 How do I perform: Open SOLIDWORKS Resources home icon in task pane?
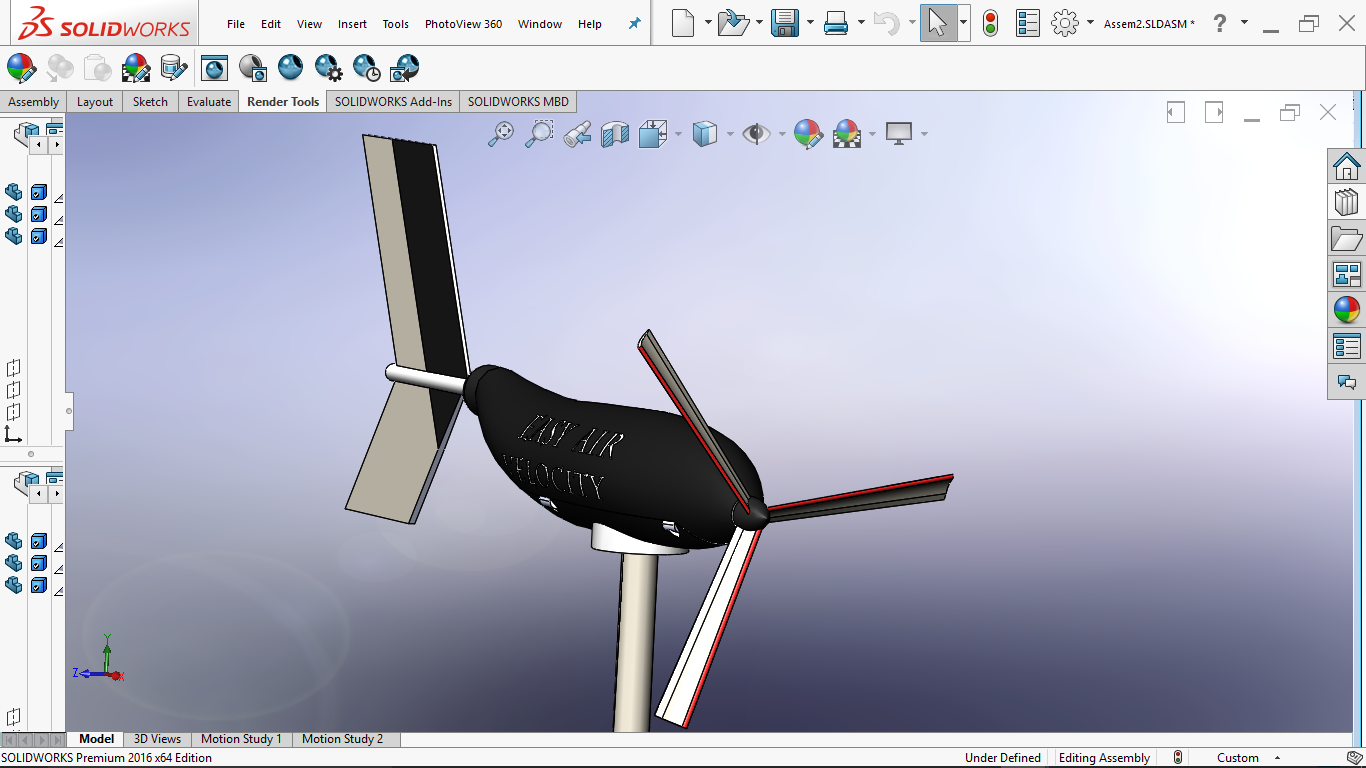[1347, 166]
